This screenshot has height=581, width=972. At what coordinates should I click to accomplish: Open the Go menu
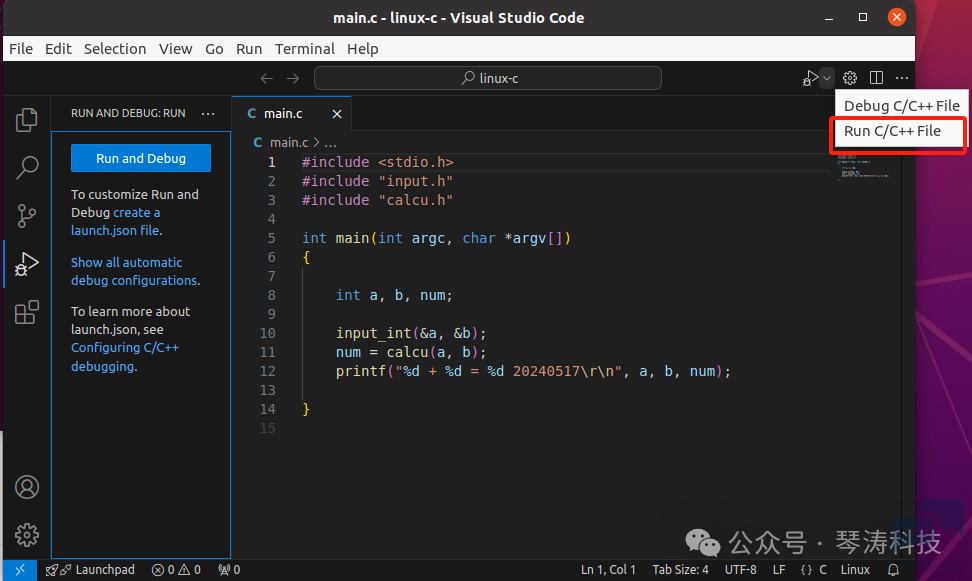click(214, 49)
